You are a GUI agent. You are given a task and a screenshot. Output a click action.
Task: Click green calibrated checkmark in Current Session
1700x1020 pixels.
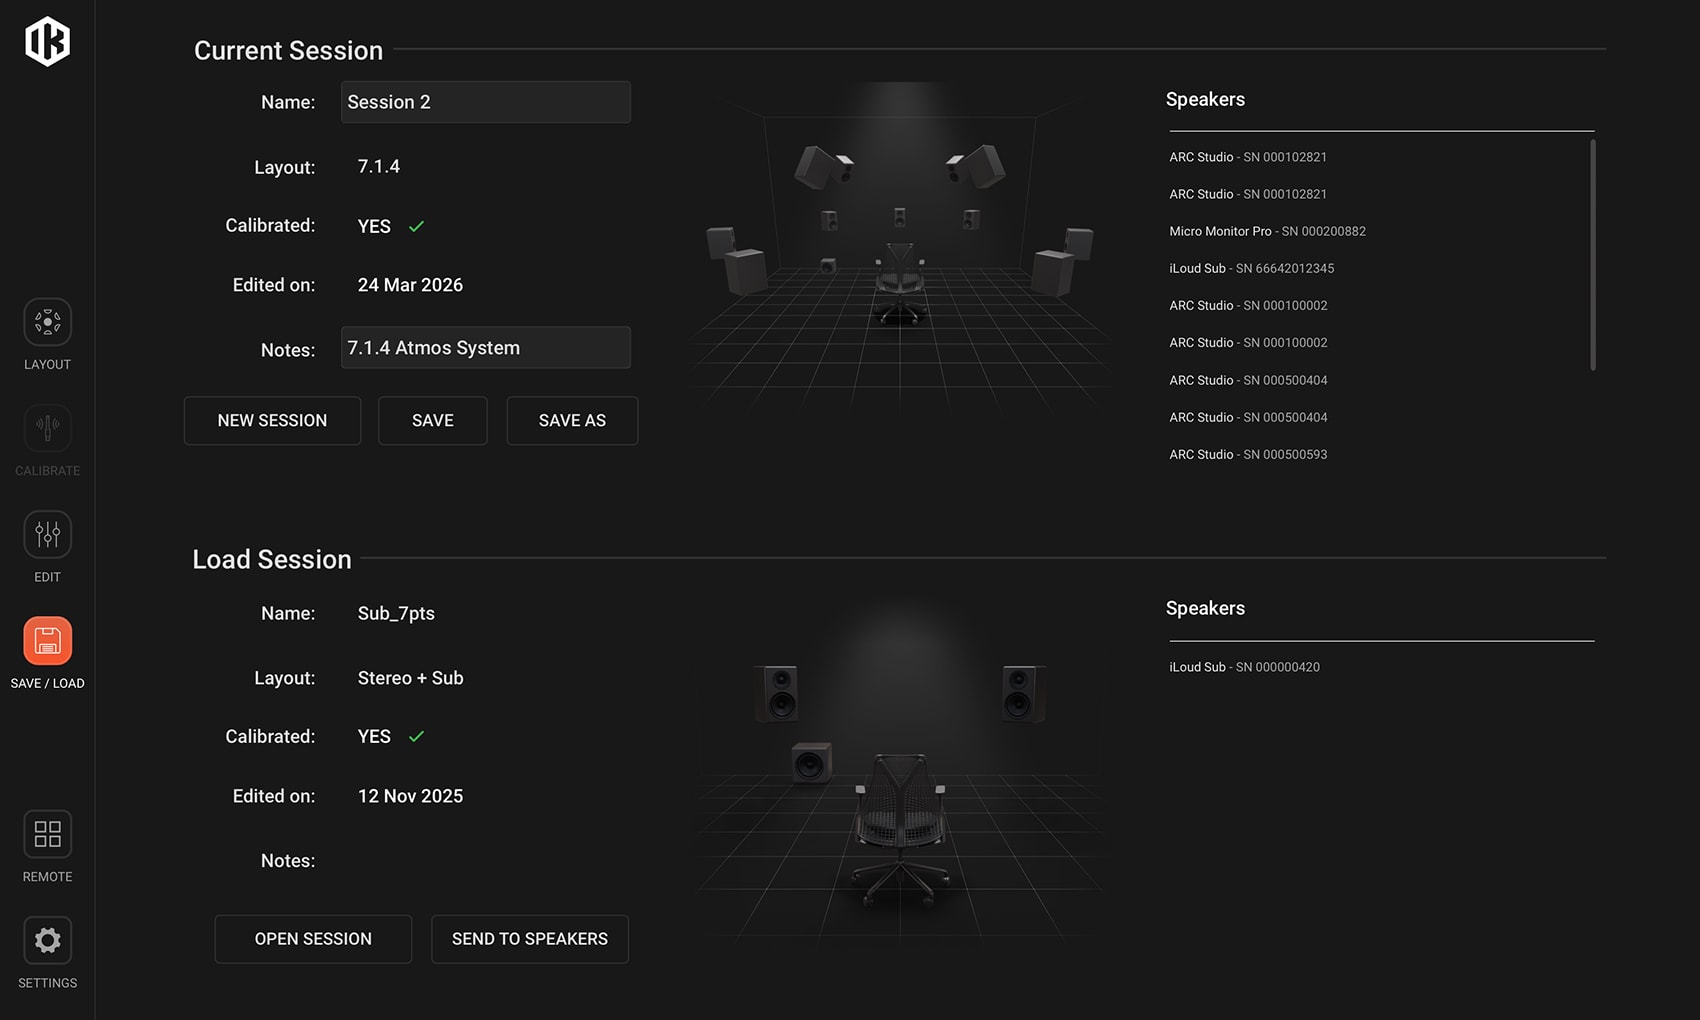tap(416, 227)
